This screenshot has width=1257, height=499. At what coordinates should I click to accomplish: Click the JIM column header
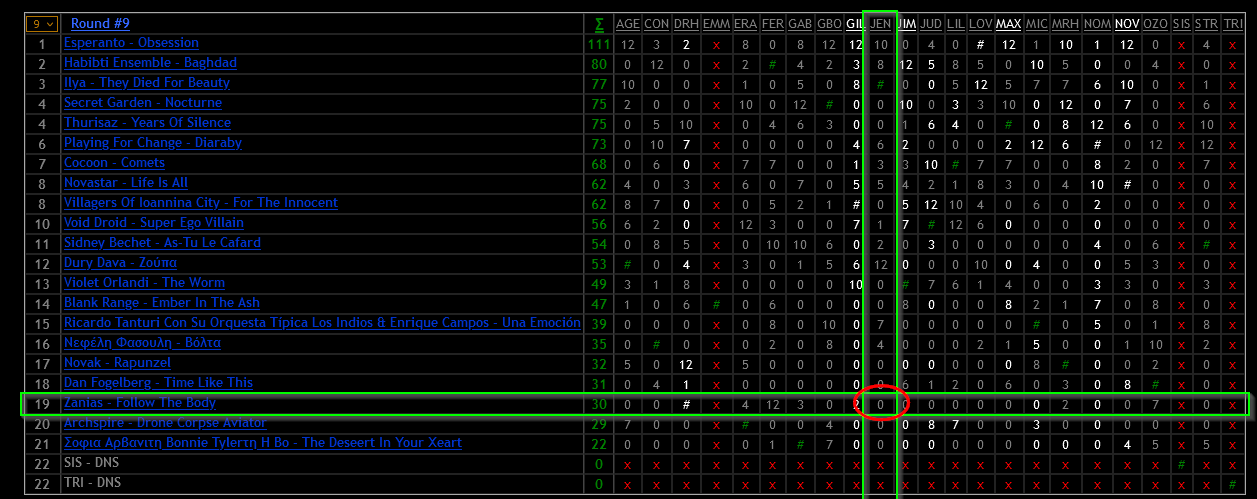coord(907,23)
